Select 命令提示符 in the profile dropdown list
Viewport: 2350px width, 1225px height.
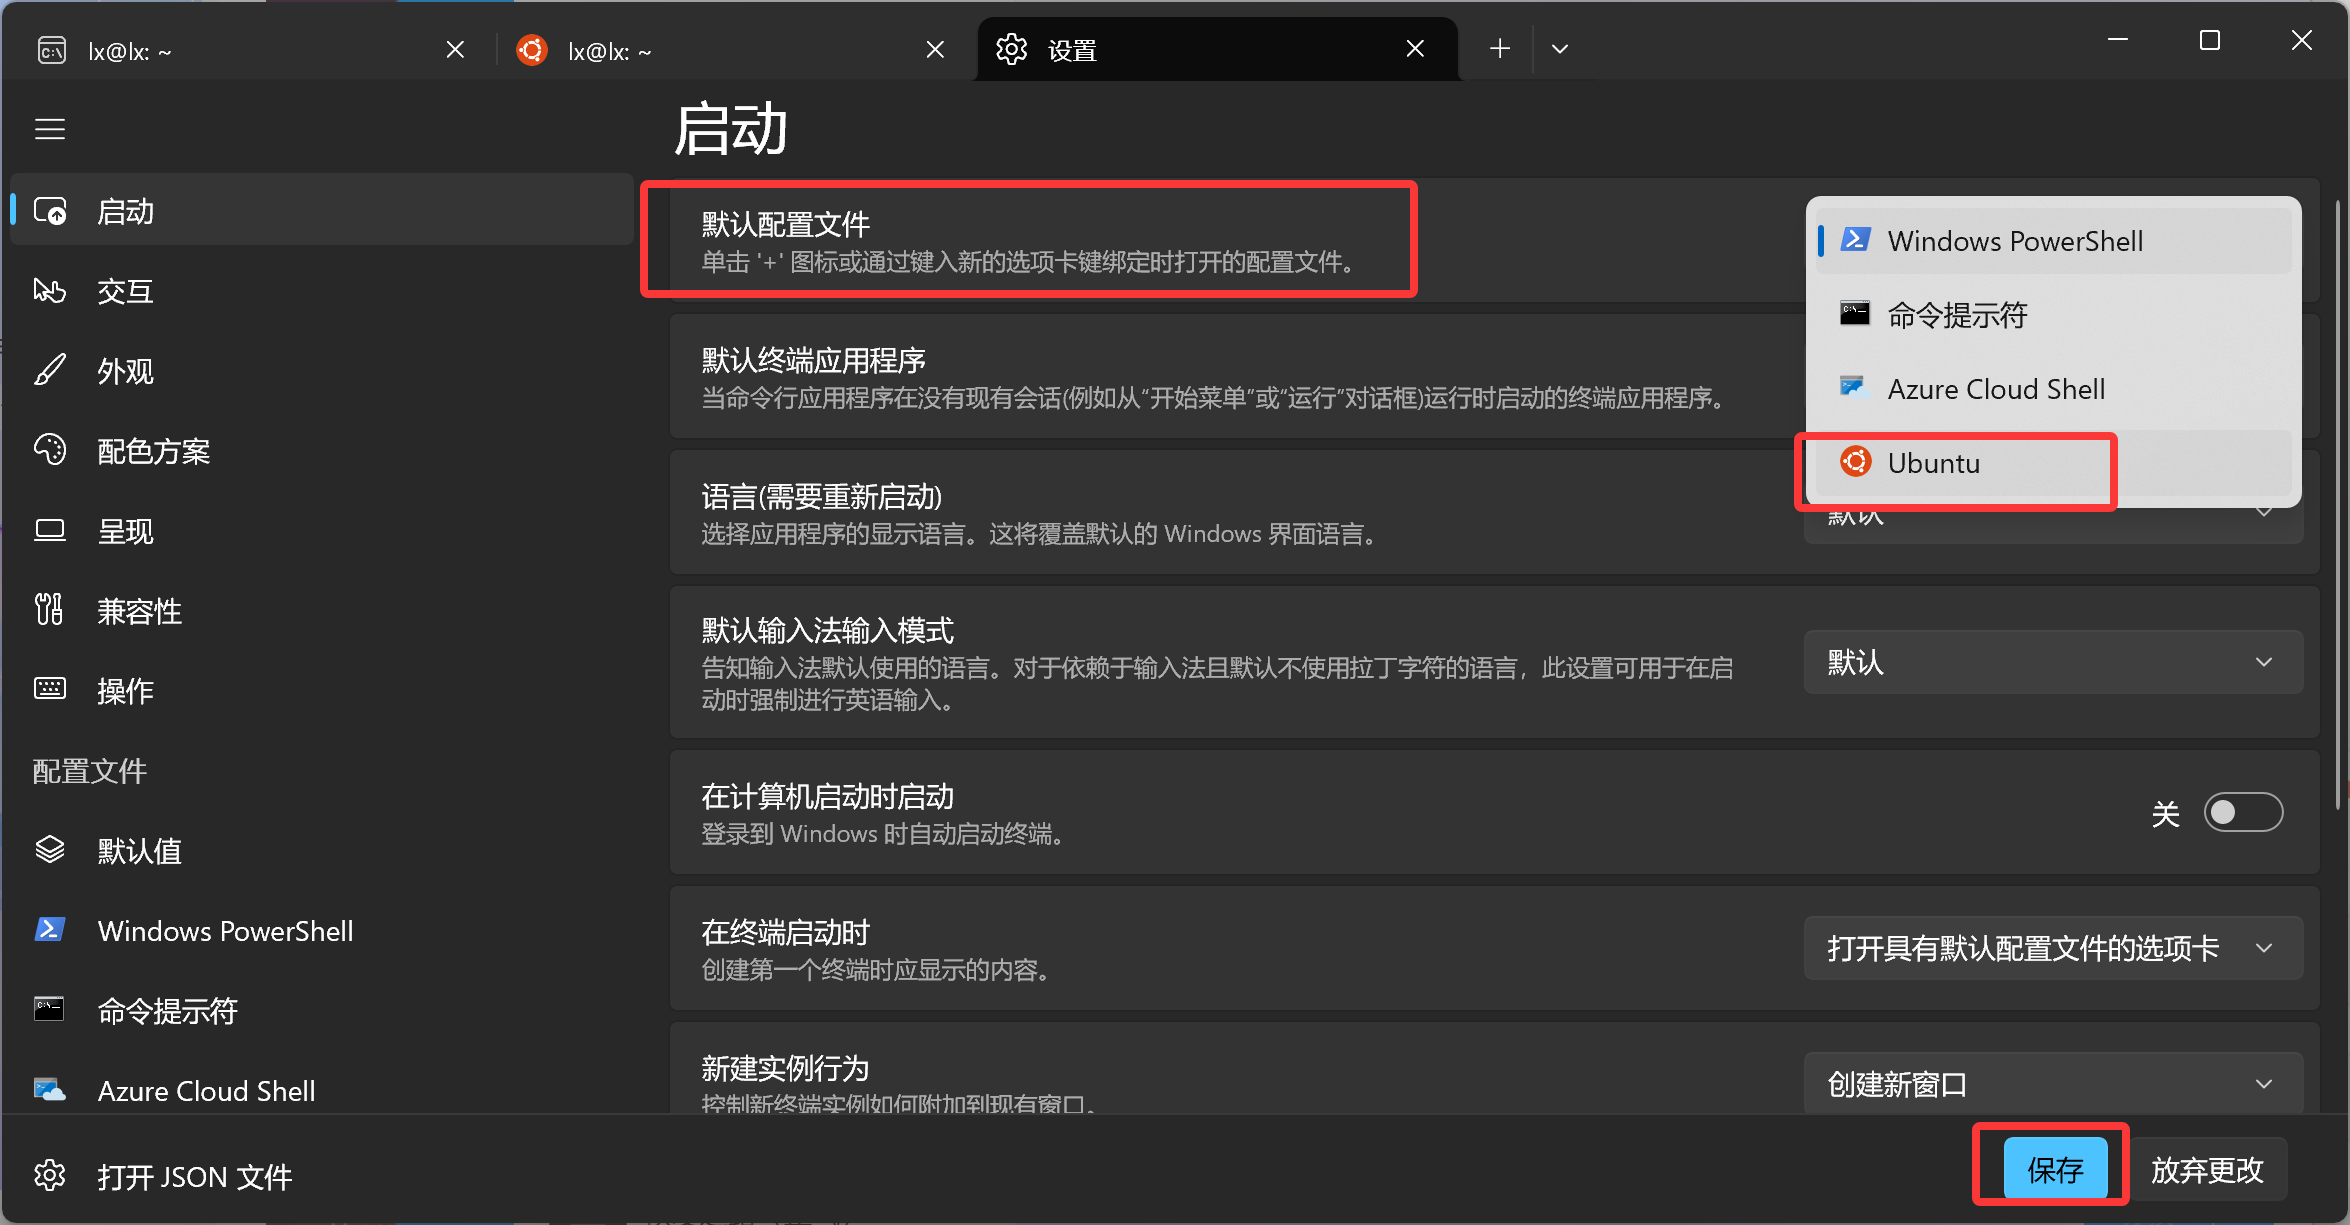(x=1956, y=315)
